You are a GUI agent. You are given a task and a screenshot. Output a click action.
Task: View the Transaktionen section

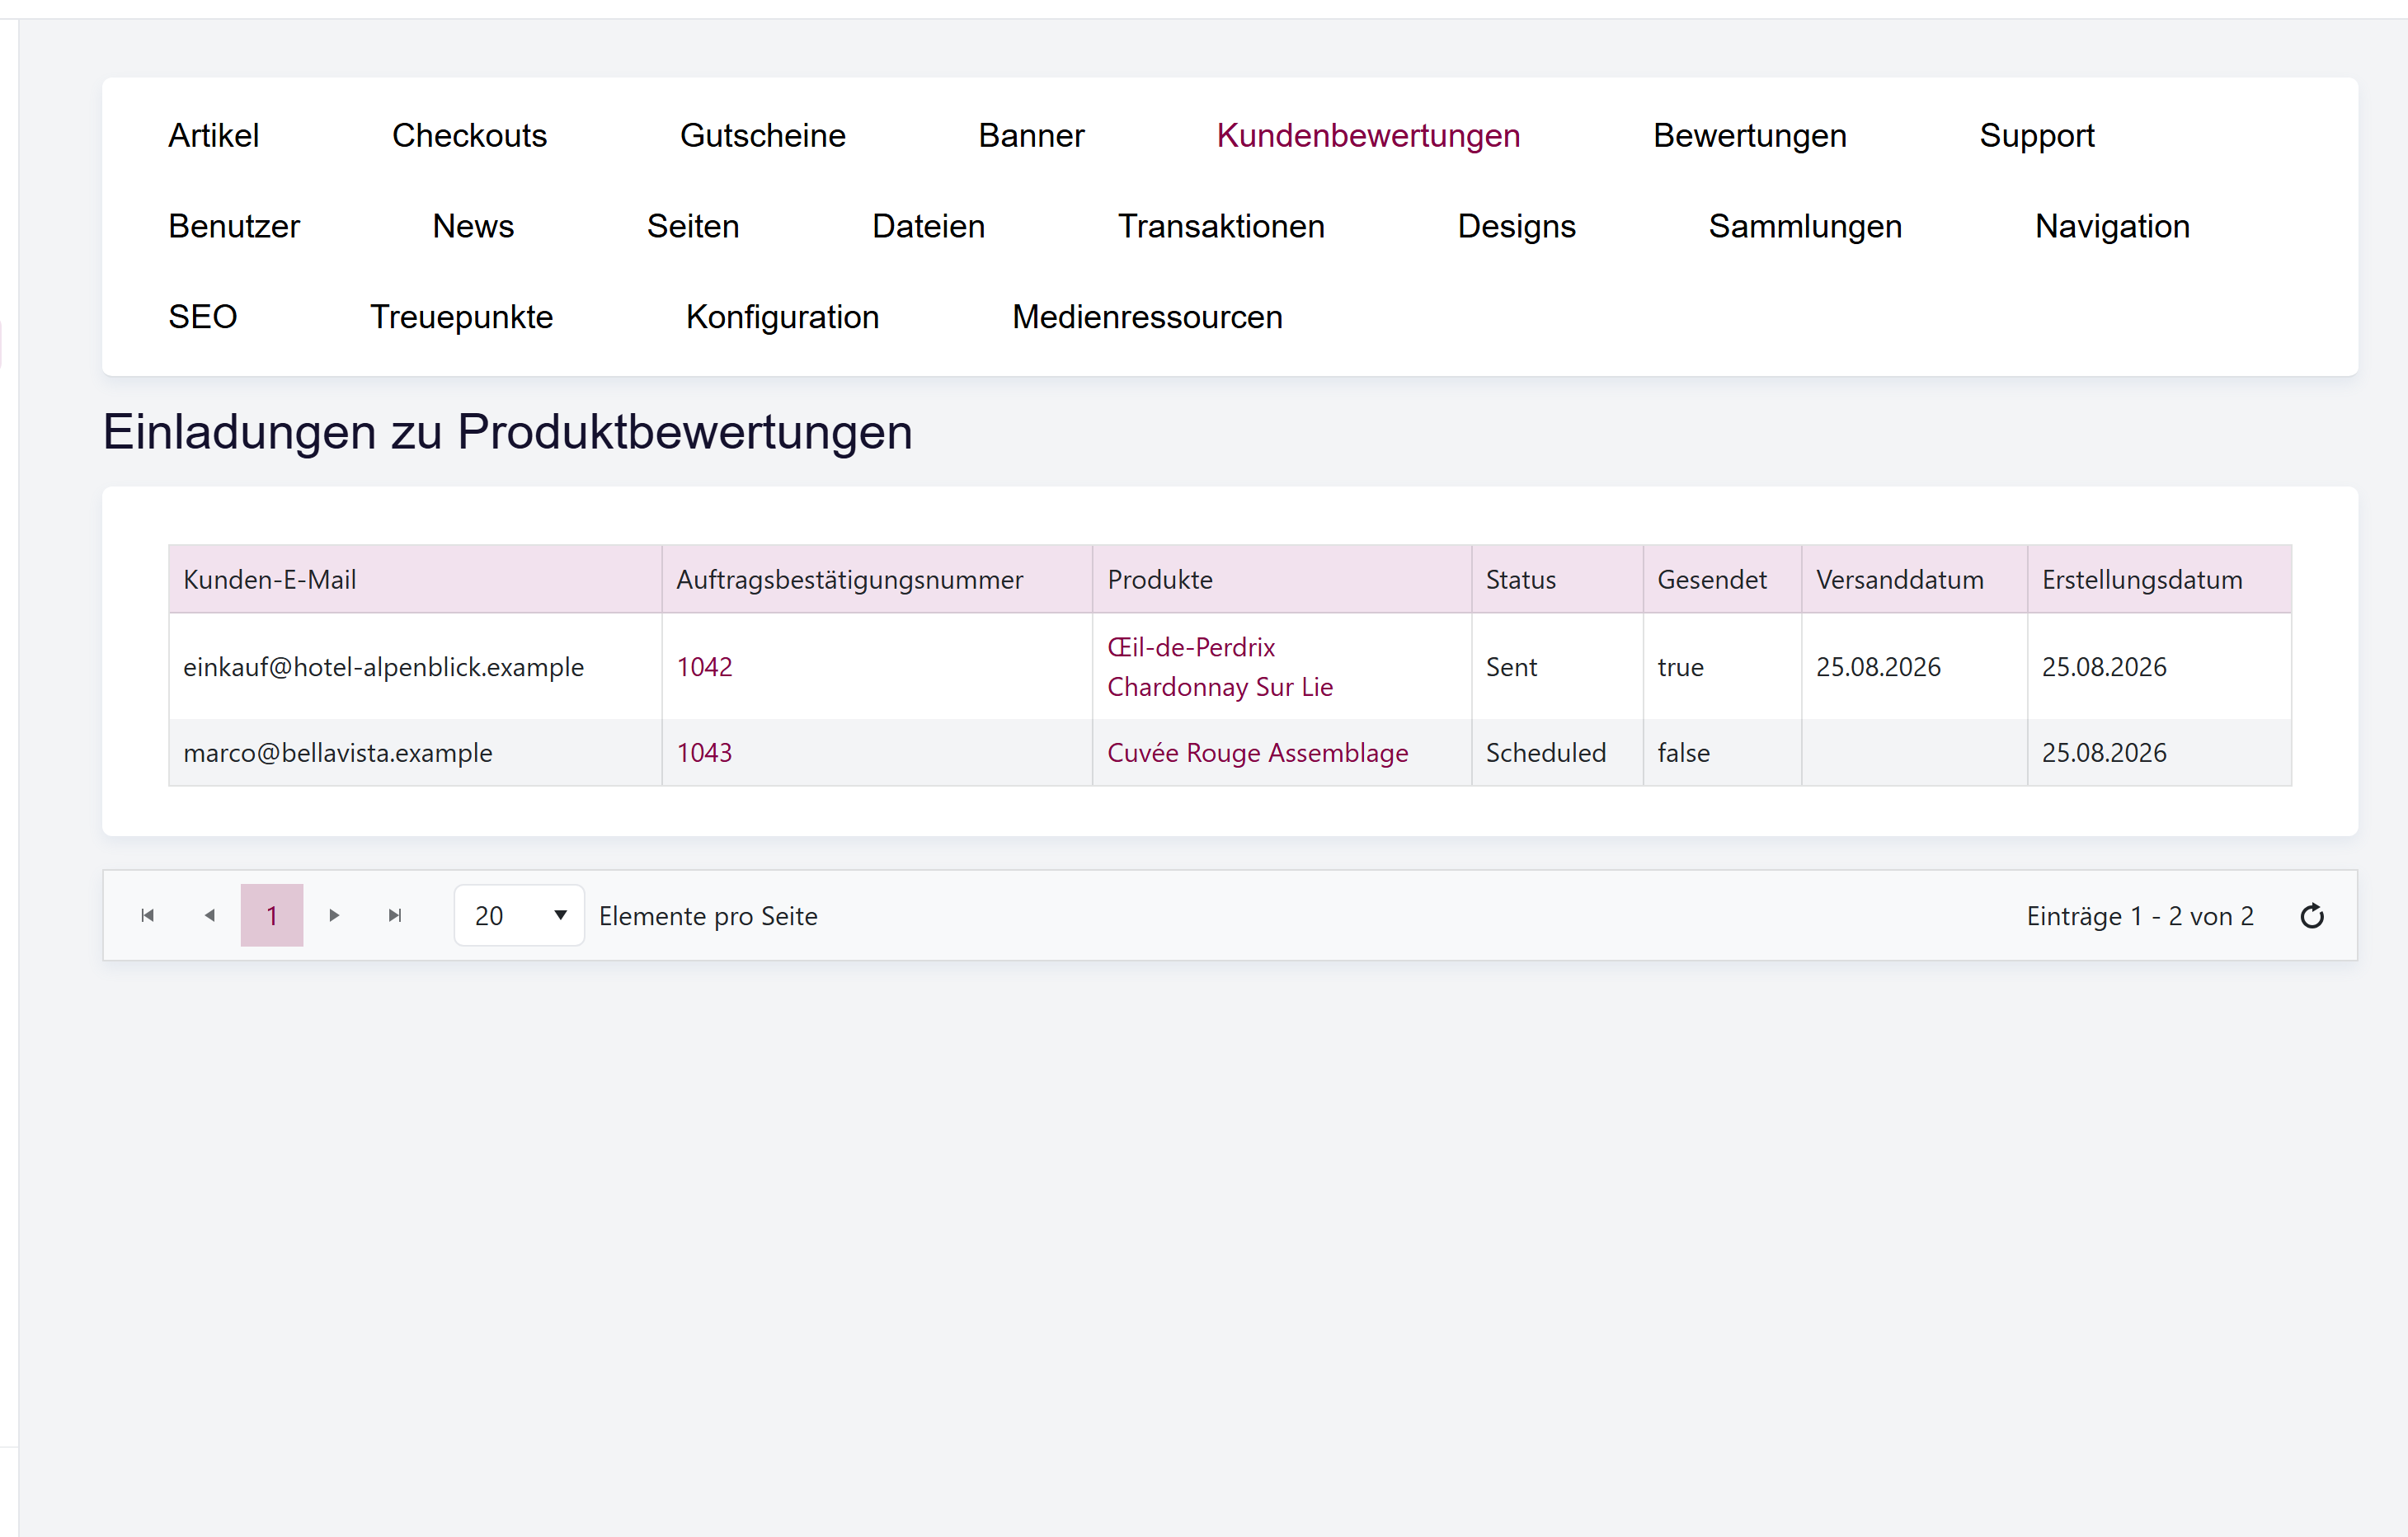1221,226
